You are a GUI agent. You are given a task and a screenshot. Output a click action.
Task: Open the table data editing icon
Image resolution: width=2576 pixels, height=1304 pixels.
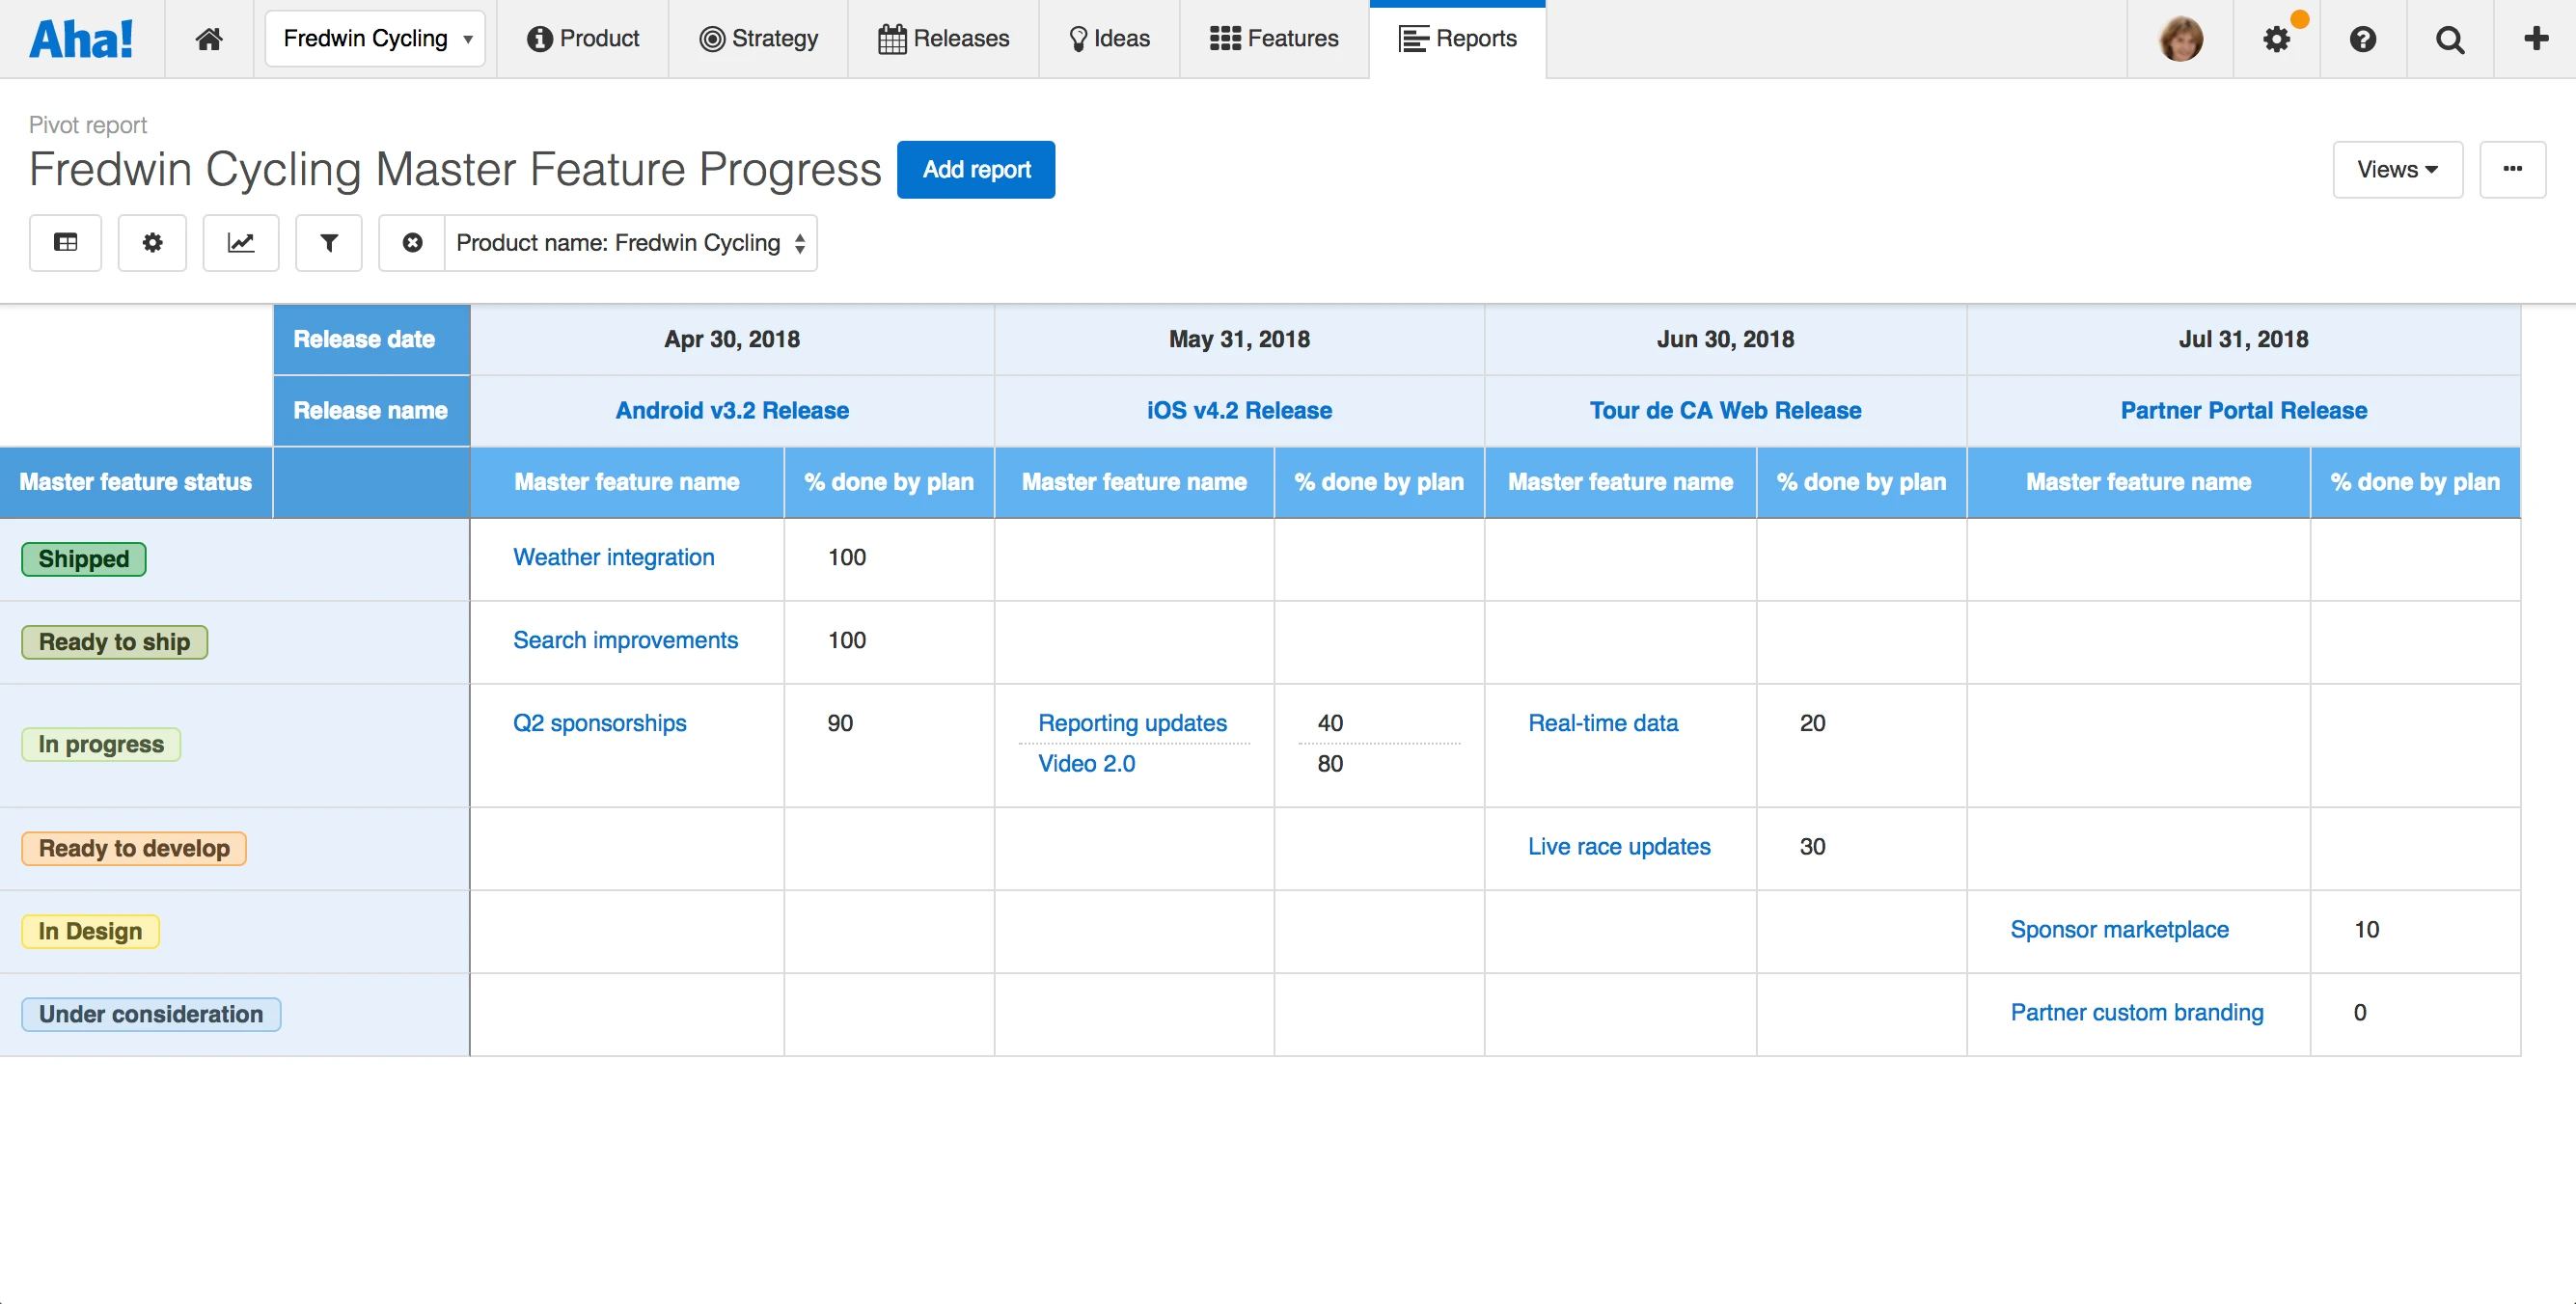pyautogui.click(x=66, y=243)
